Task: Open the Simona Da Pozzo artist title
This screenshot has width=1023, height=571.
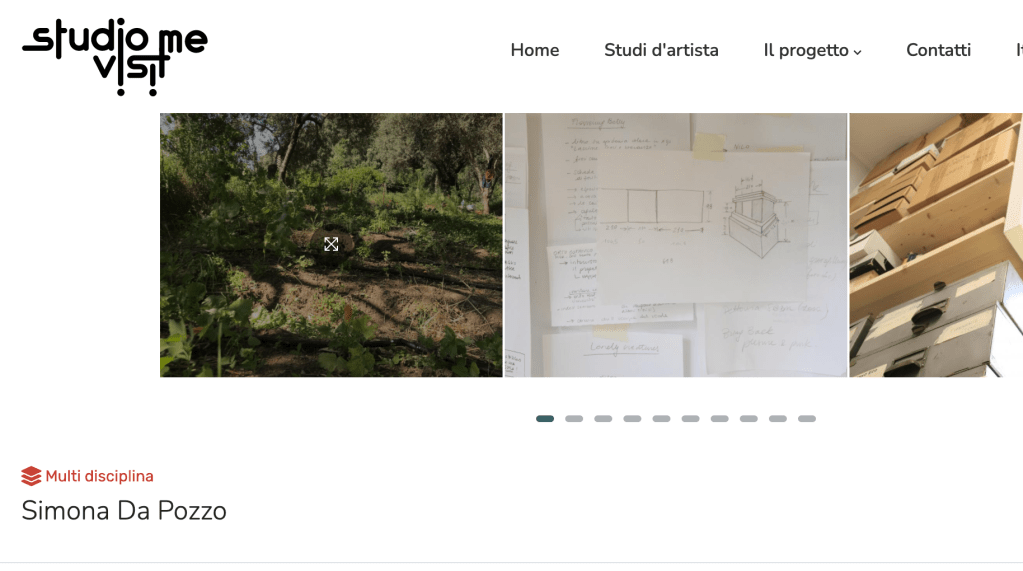Action: click(x=124, y=511)
